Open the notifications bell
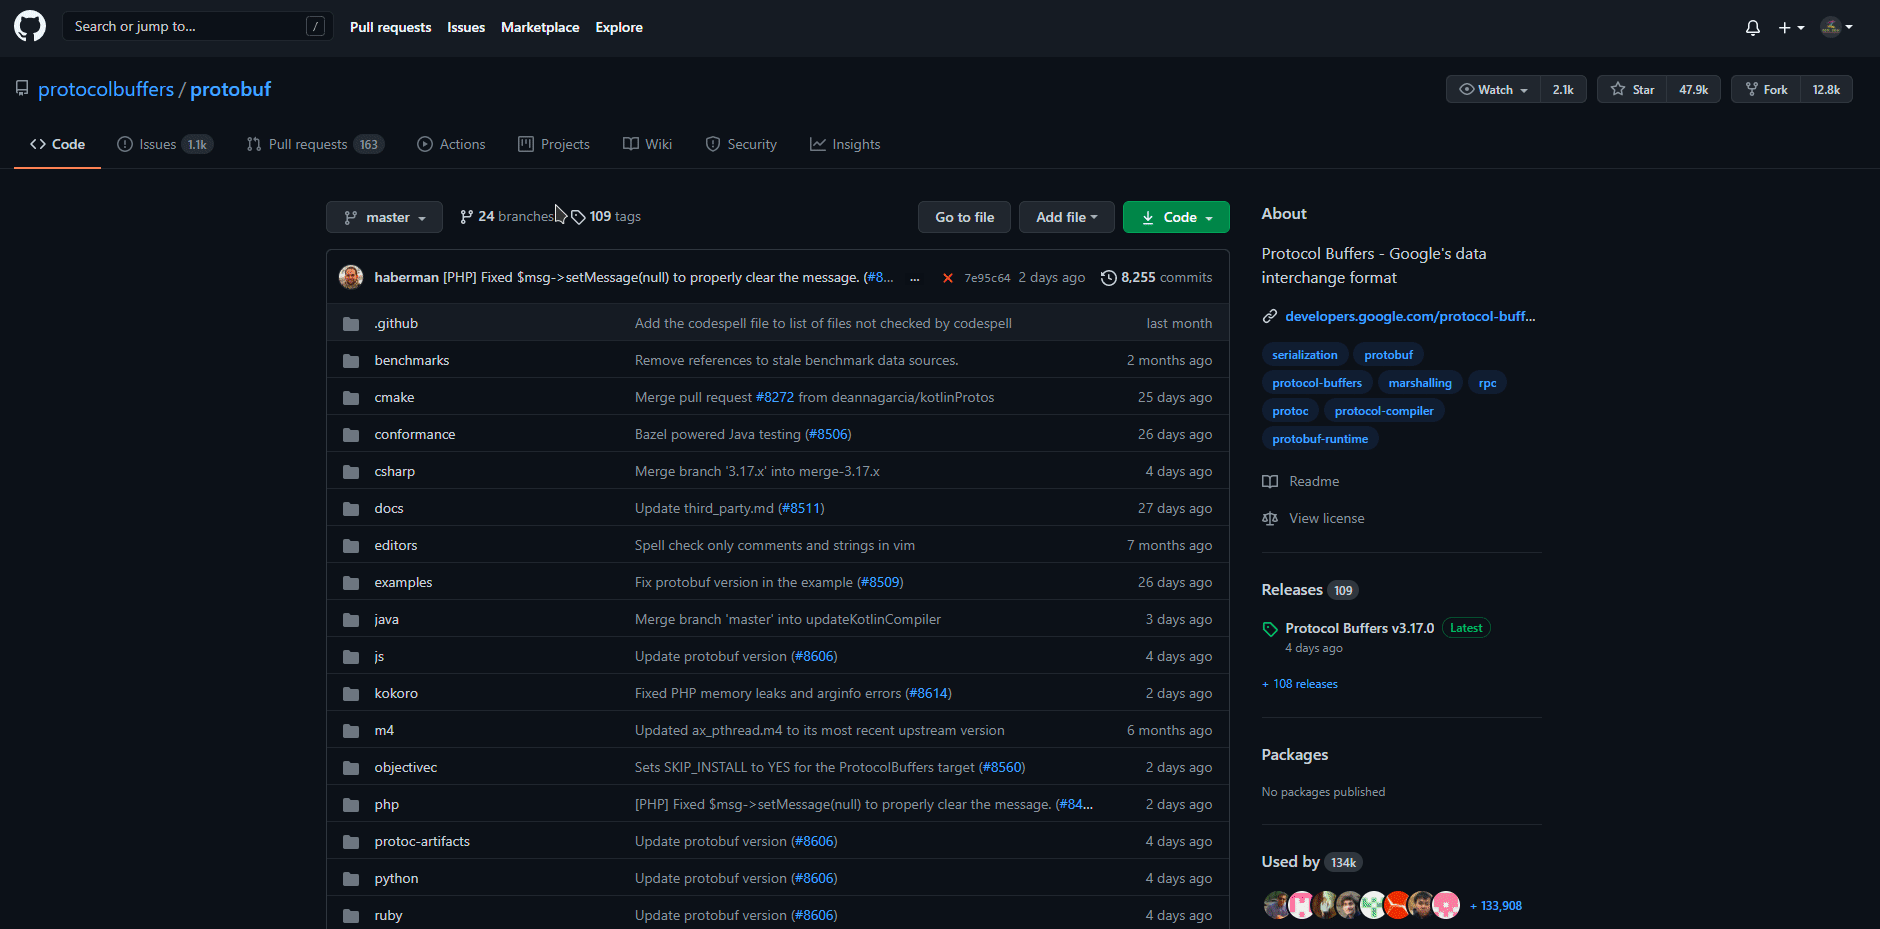This screenshot has width=1880, height=929. click(1752, 27)
